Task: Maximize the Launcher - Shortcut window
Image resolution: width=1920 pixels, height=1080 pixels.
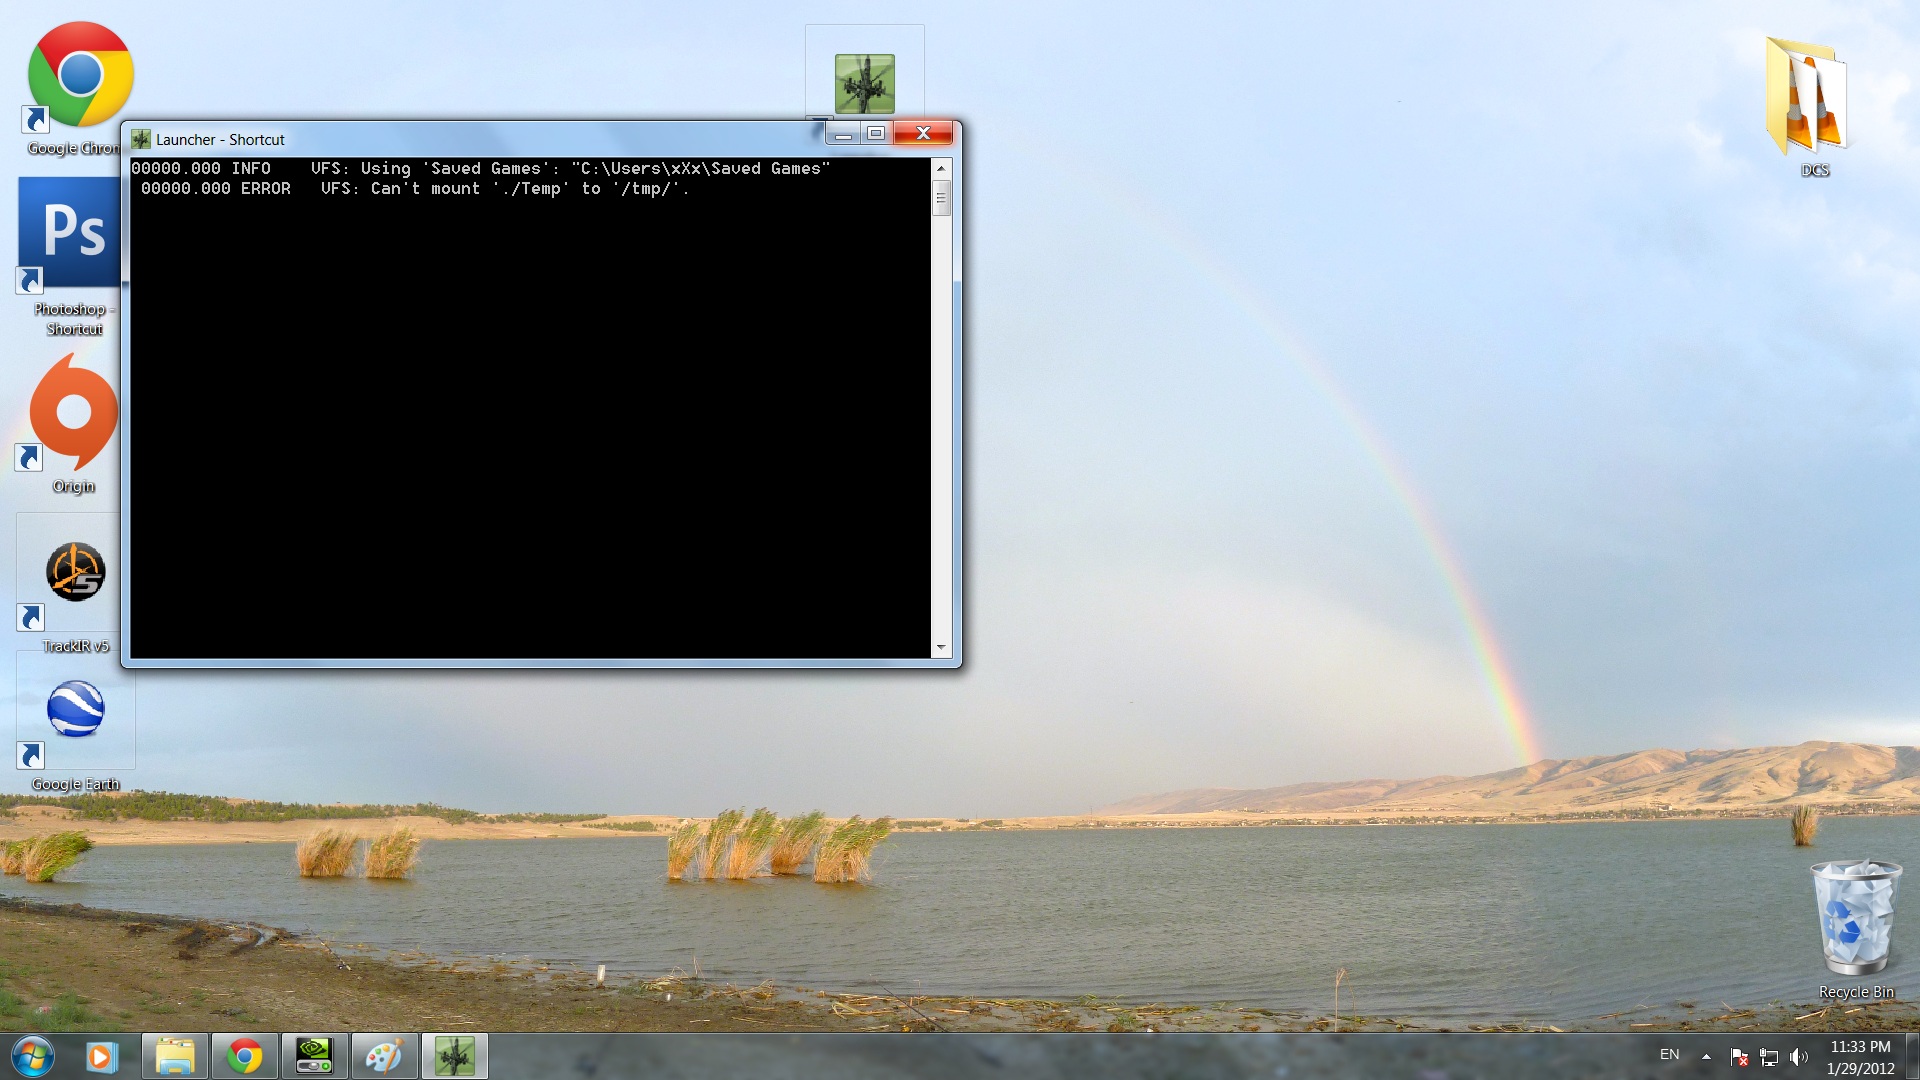Action: pos(876,133)
